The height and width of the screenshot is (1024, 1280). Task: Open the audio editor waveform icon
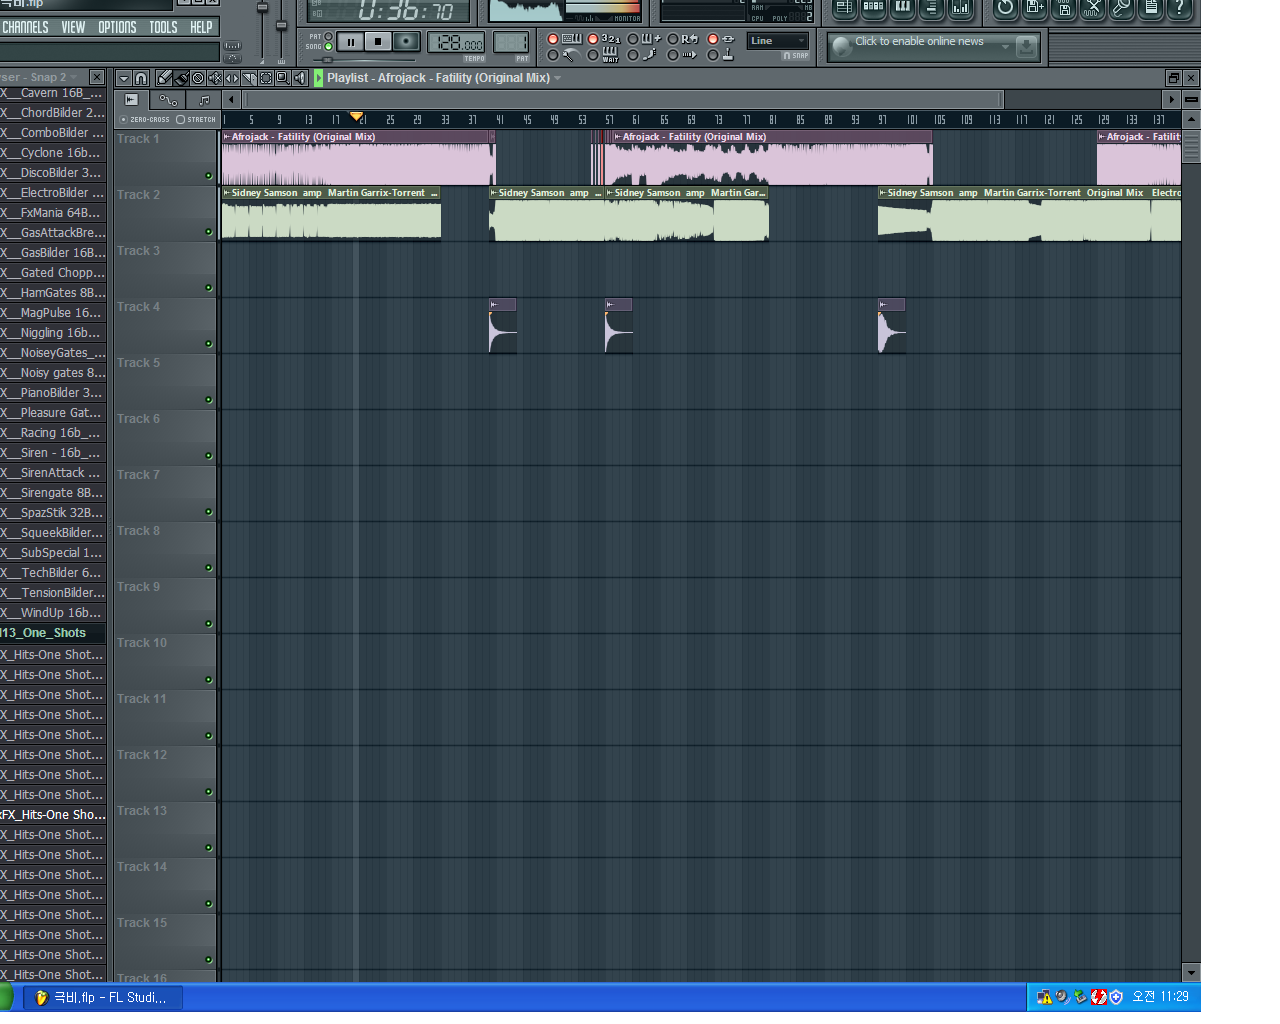click(x=1093, y=7)
